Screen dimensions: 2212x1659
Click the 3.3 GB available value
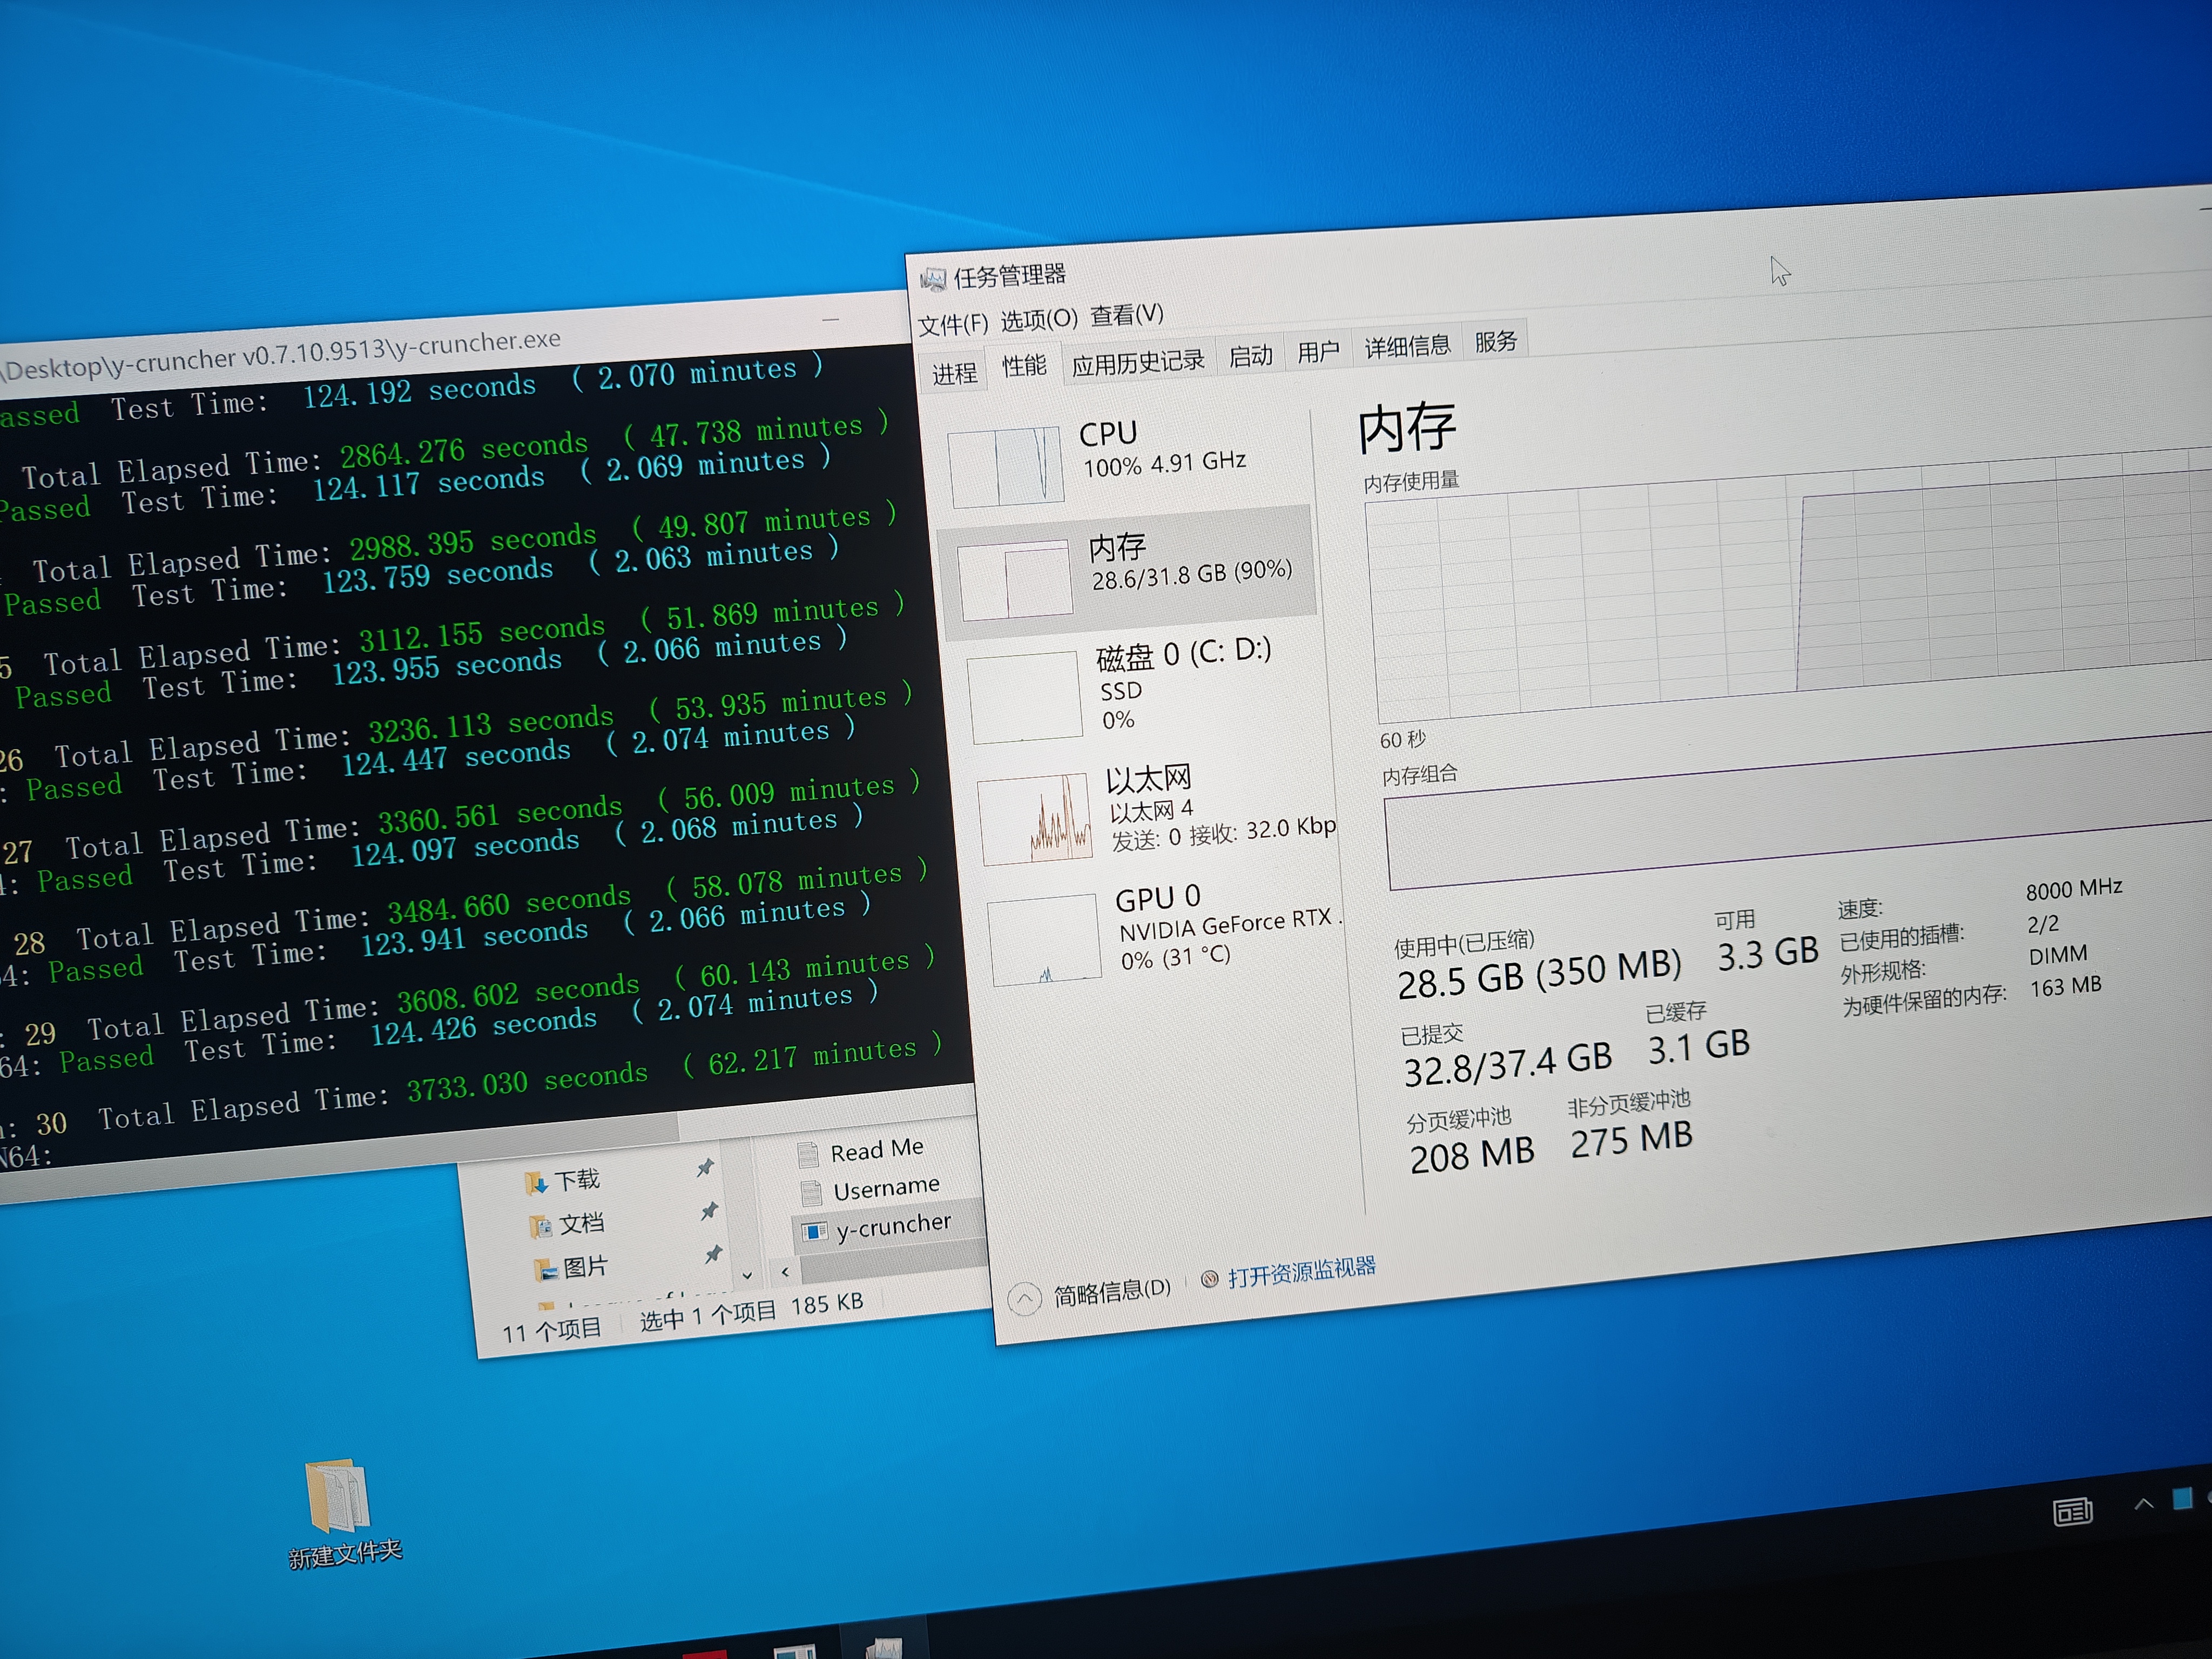(x=1768, y=953)
